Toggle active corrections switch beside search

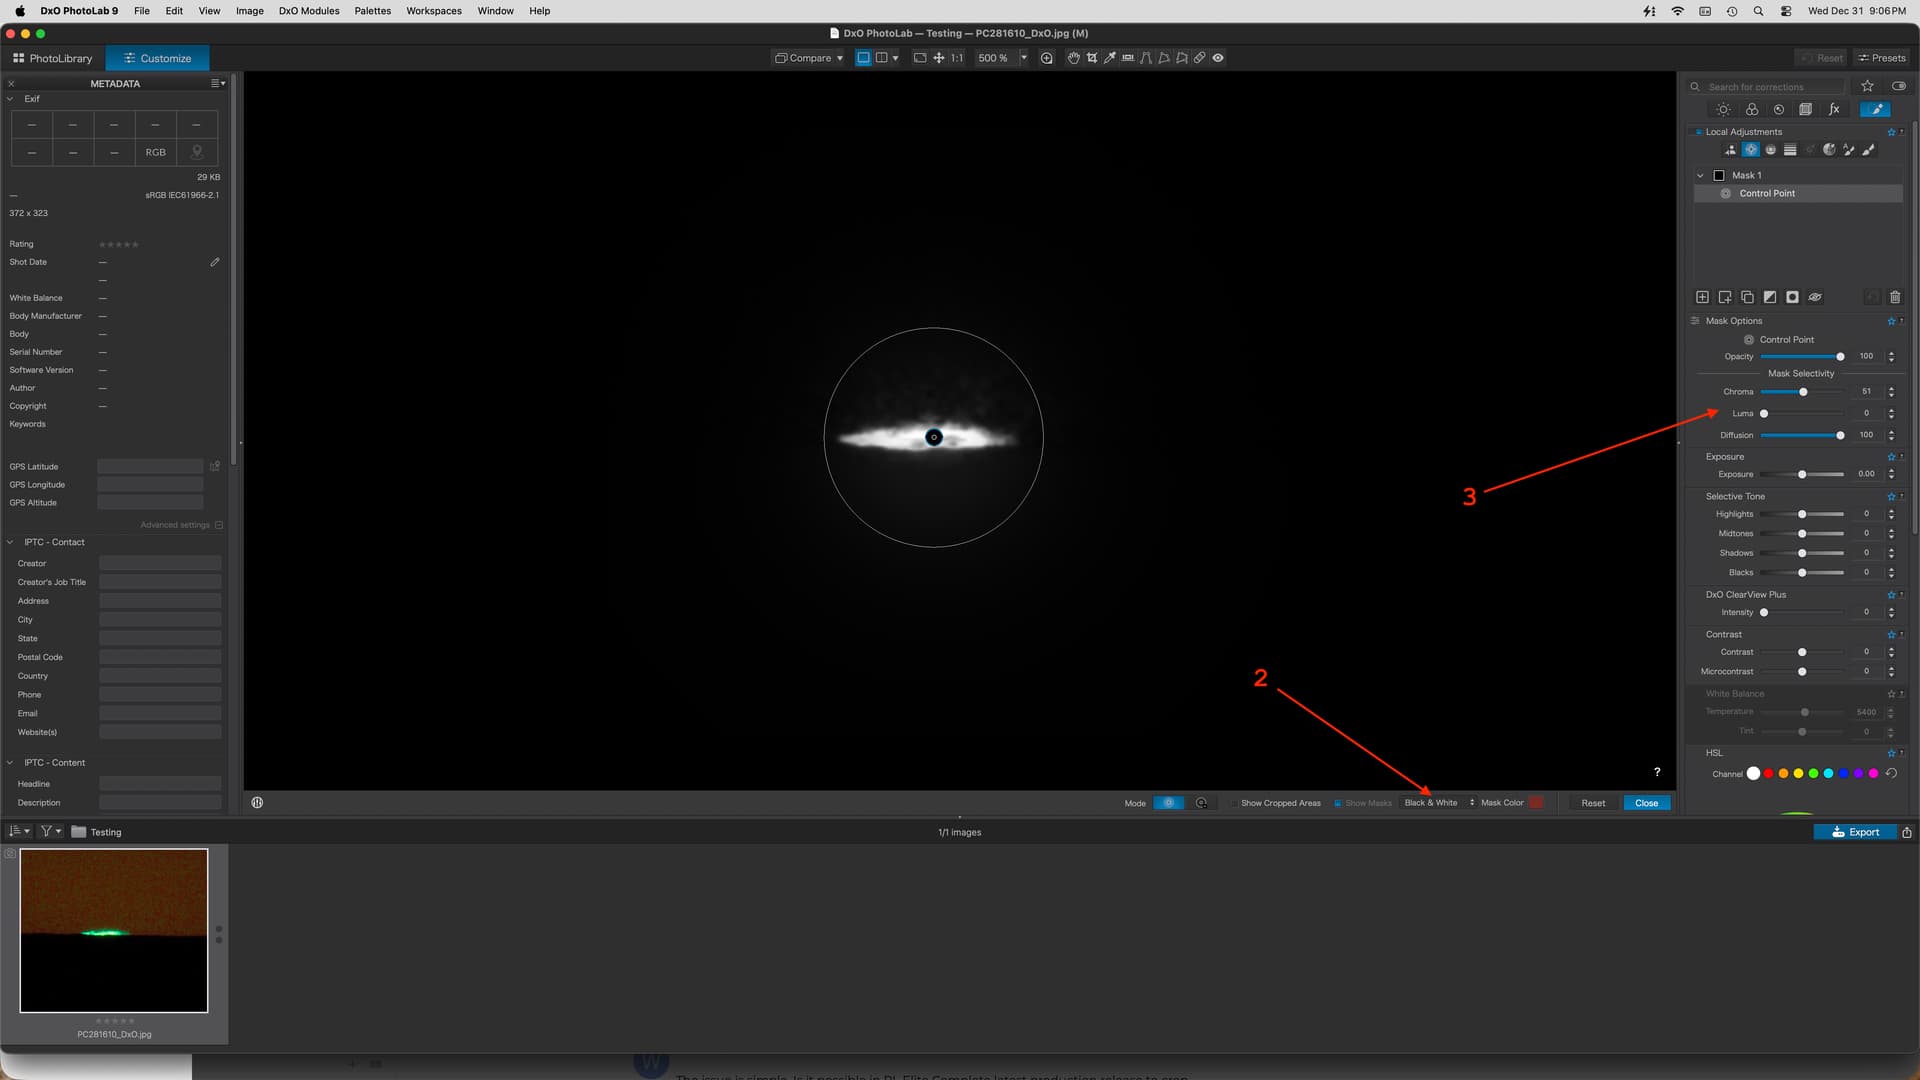pyautogui.click(x=1898, y=86)
